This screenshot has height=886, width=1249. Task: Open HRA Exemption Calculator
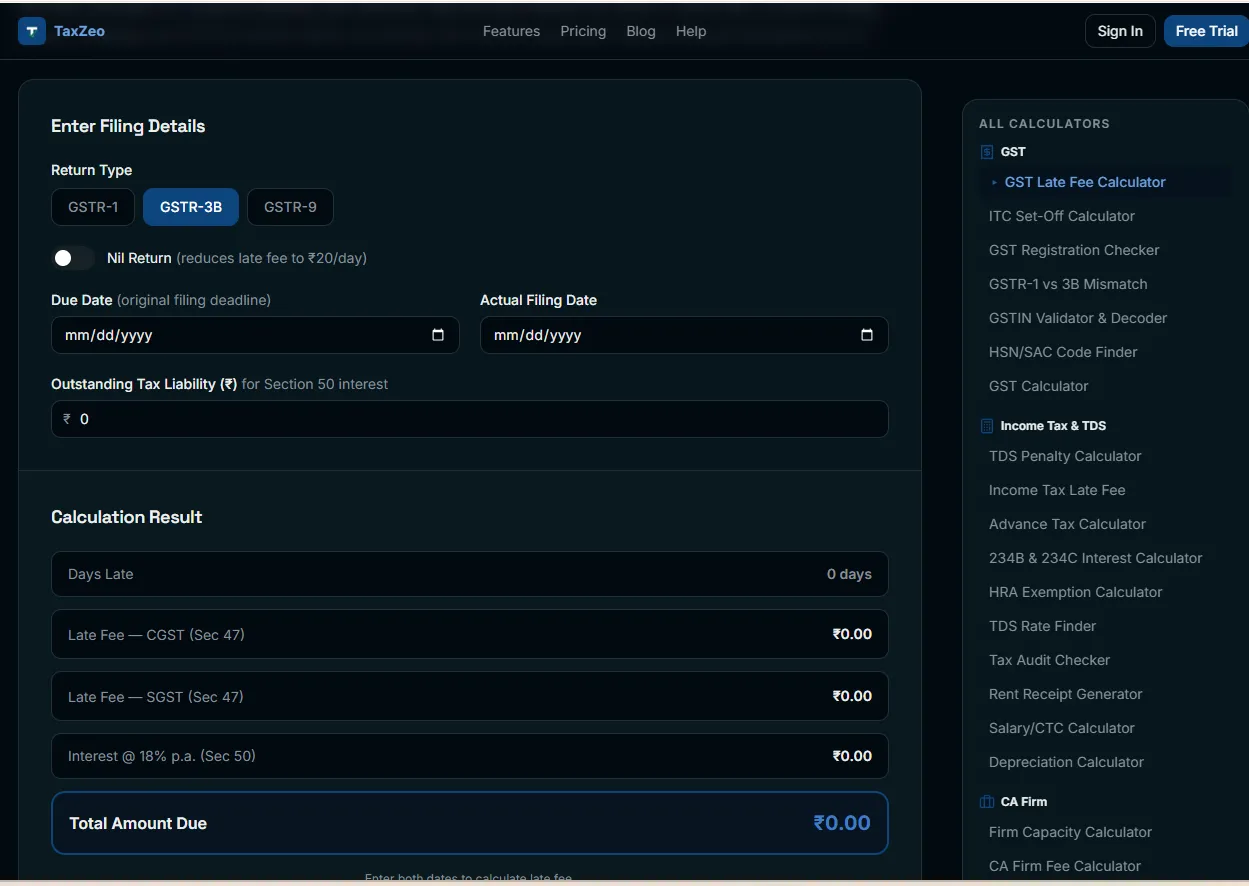(1075, 592)
